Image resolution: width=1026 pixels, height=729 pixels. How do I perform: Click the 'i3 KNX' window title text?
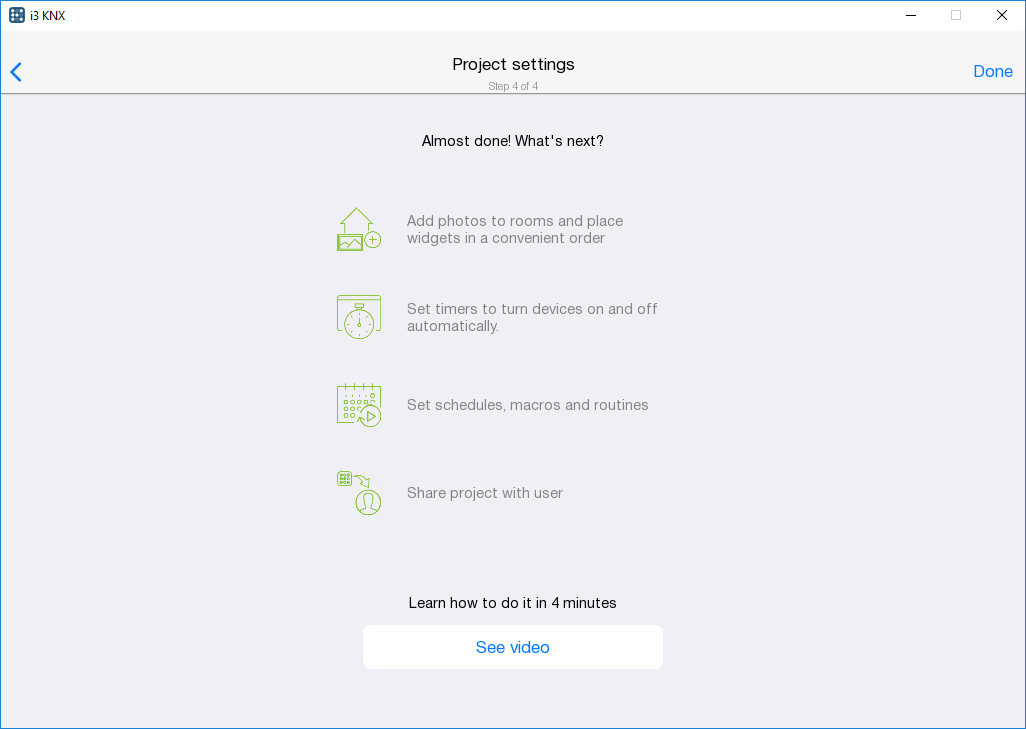[x=48, y=15]
